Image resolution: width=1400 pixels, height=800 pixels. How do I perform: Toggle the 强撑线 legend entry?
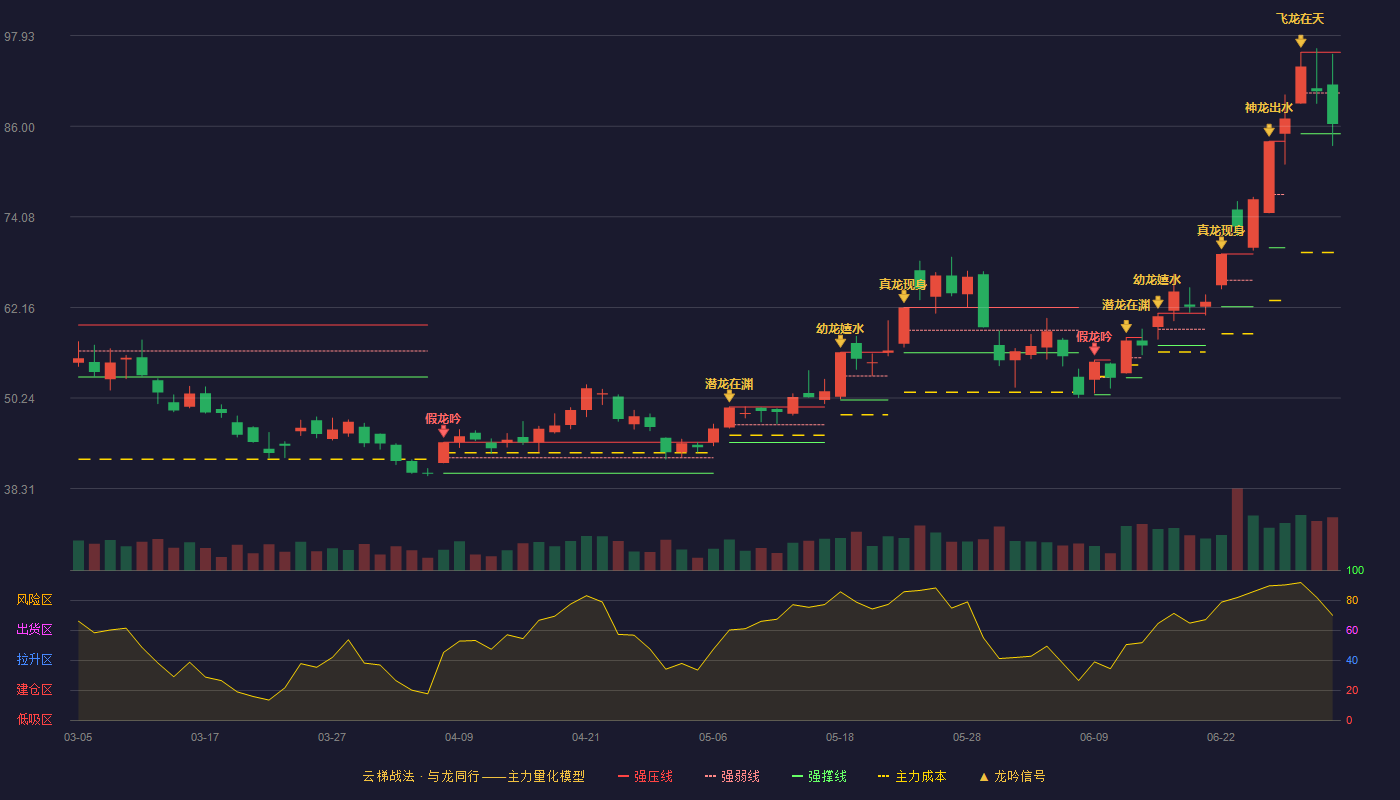819,776
